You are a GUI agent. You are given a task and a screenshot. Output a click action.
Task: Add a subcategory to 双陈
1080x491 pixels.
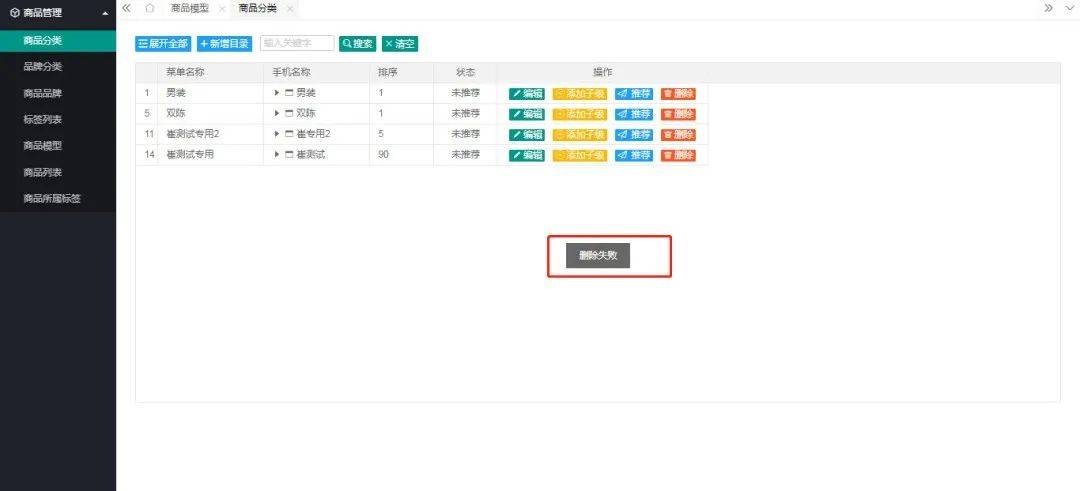(580, 114)
